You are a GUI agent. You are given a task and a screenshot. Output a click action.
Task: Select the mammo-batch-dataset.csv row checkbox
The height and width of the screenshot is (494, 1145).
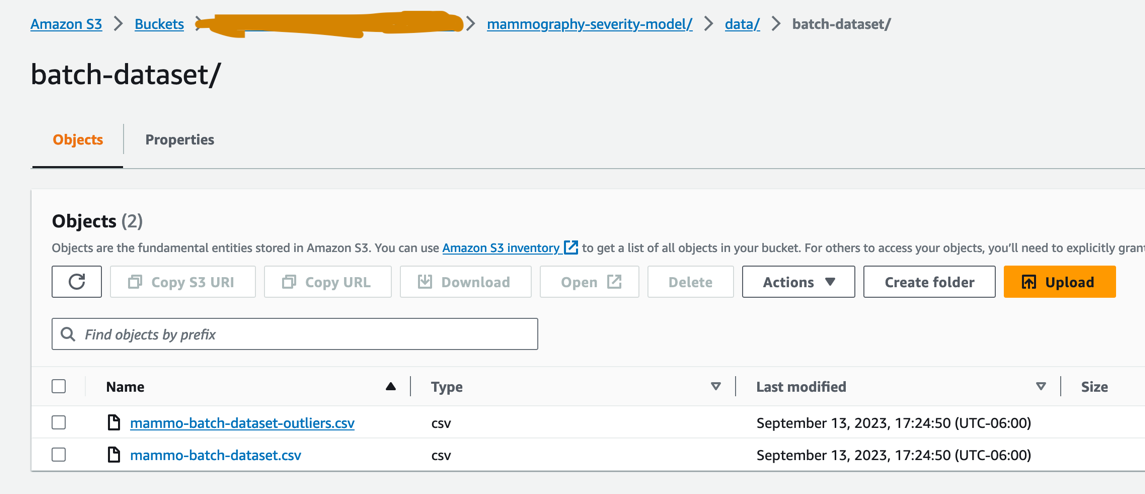pos(59,455)
